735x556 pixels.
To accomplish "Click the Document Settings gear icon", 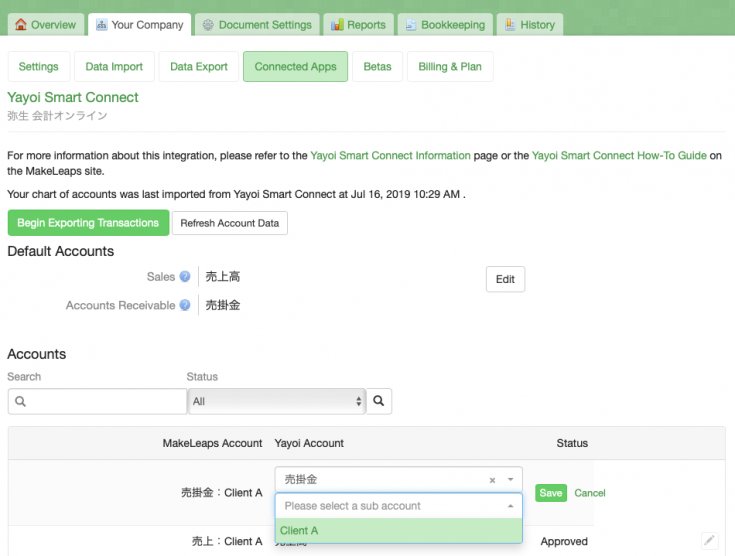I will (208, 25).
